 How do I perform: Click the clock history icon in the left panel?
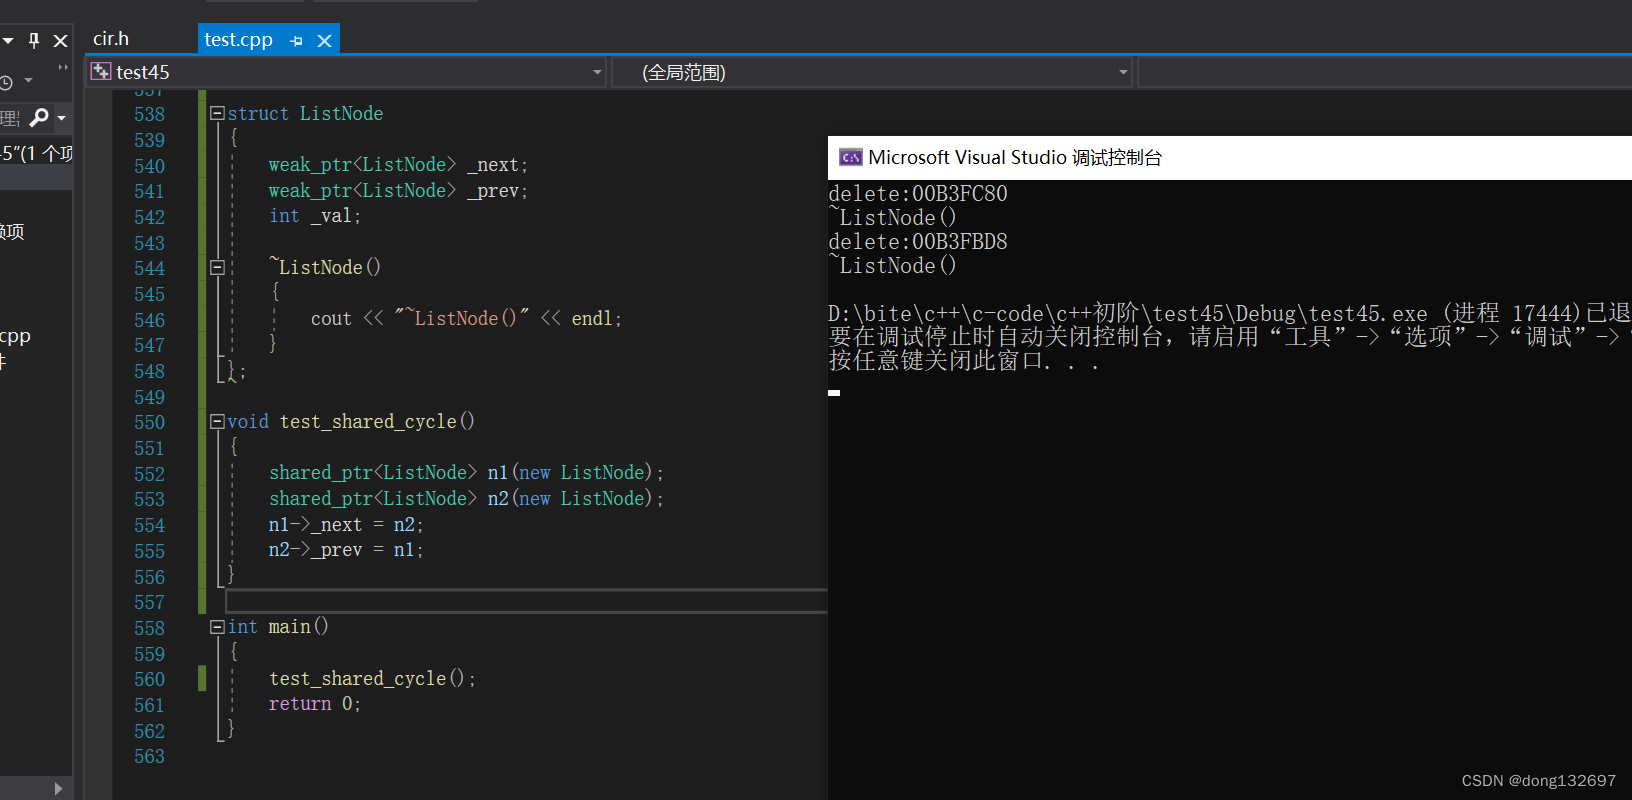click(x=6, y=82)
